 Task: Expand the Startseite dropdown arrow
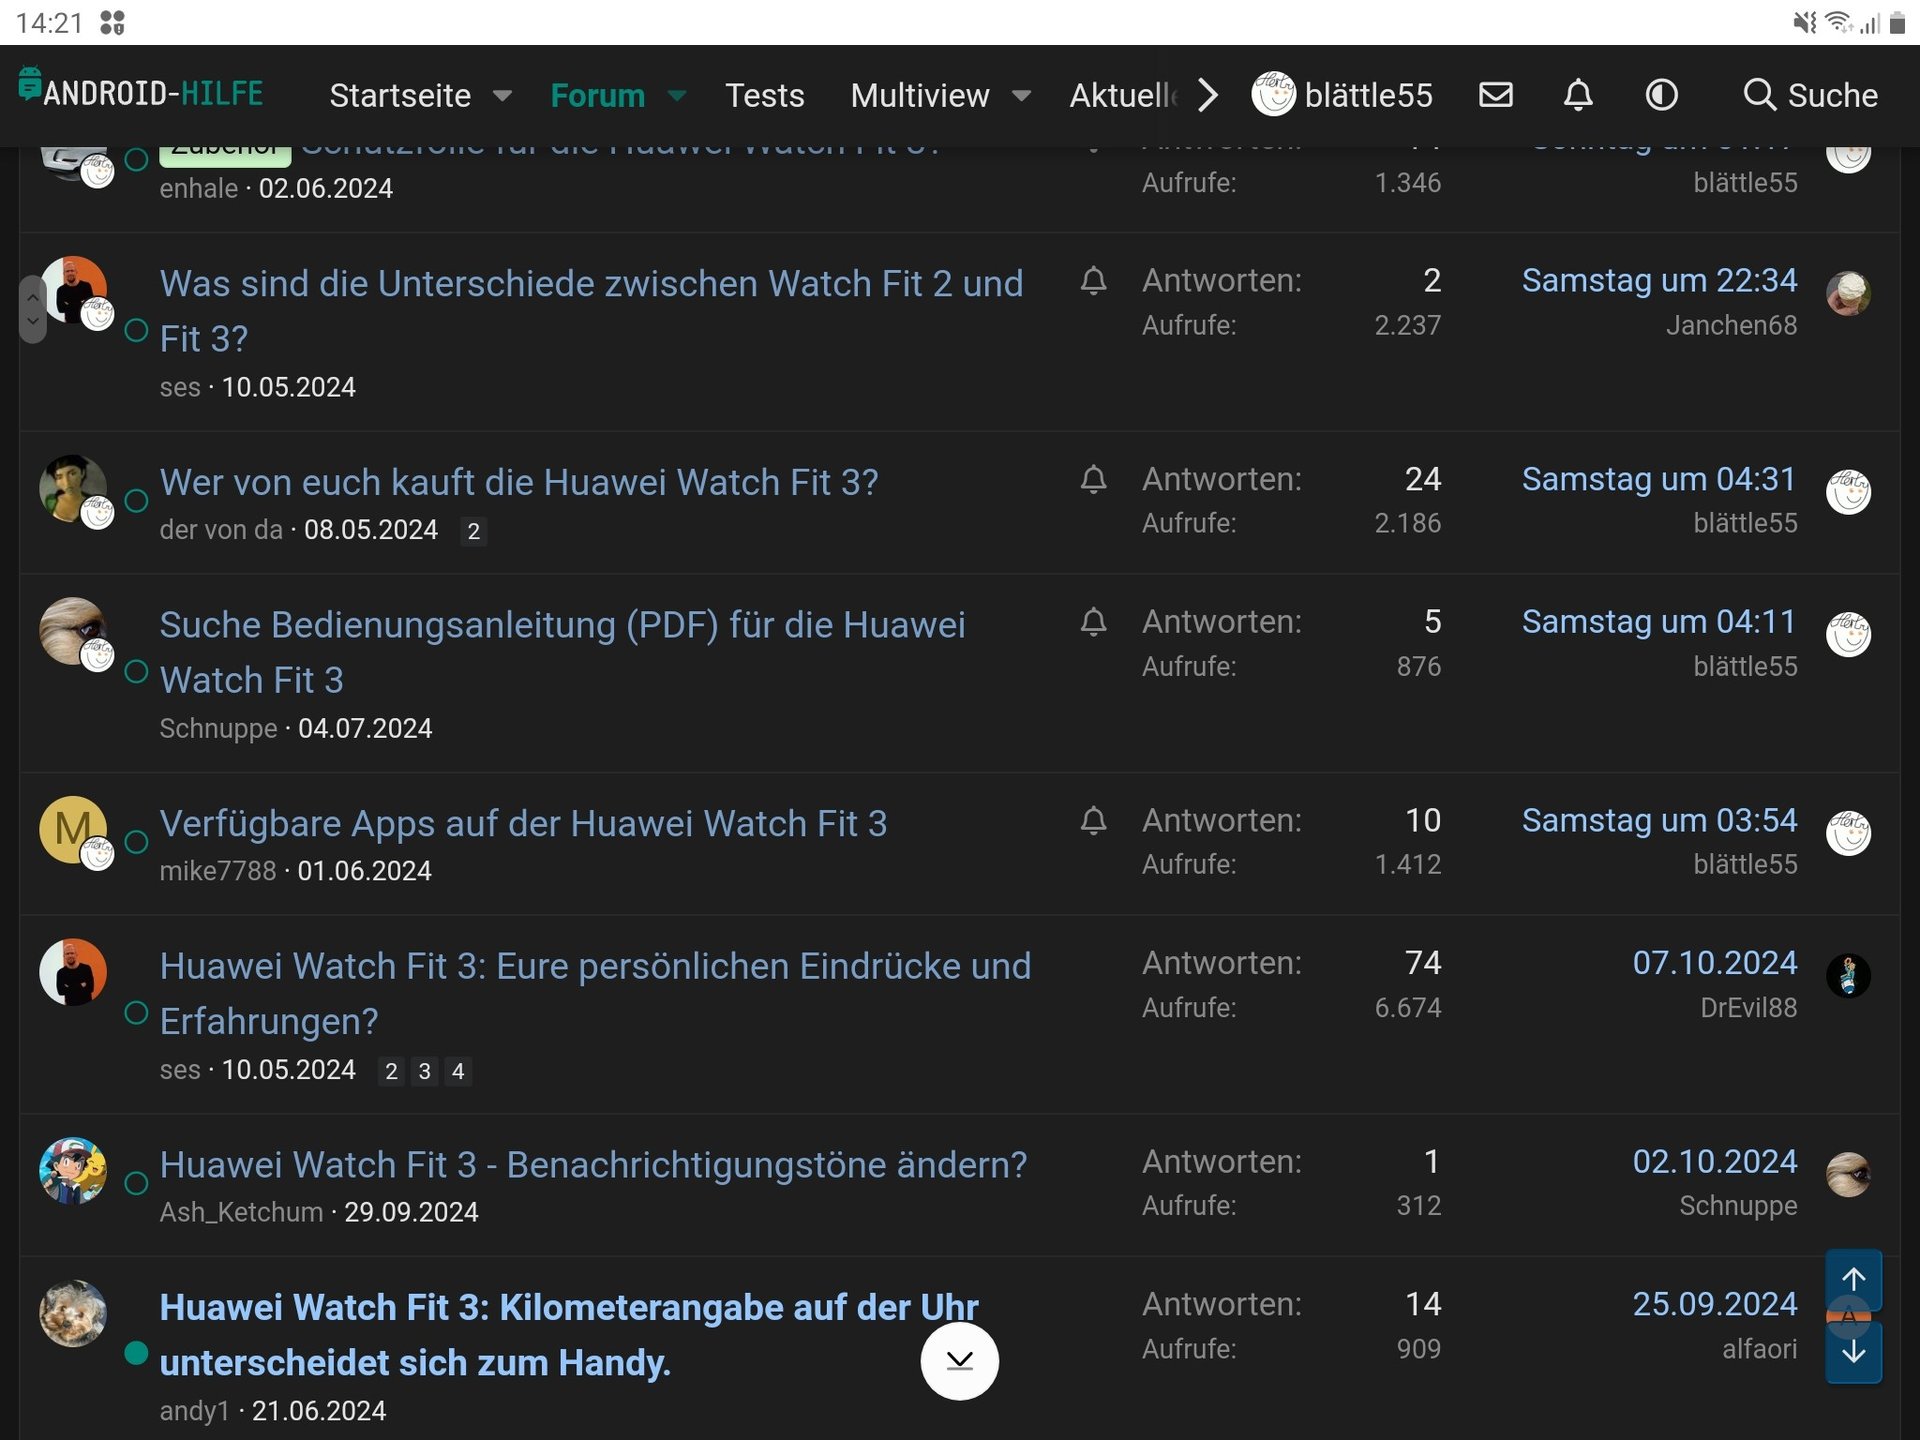coord(503,96)
